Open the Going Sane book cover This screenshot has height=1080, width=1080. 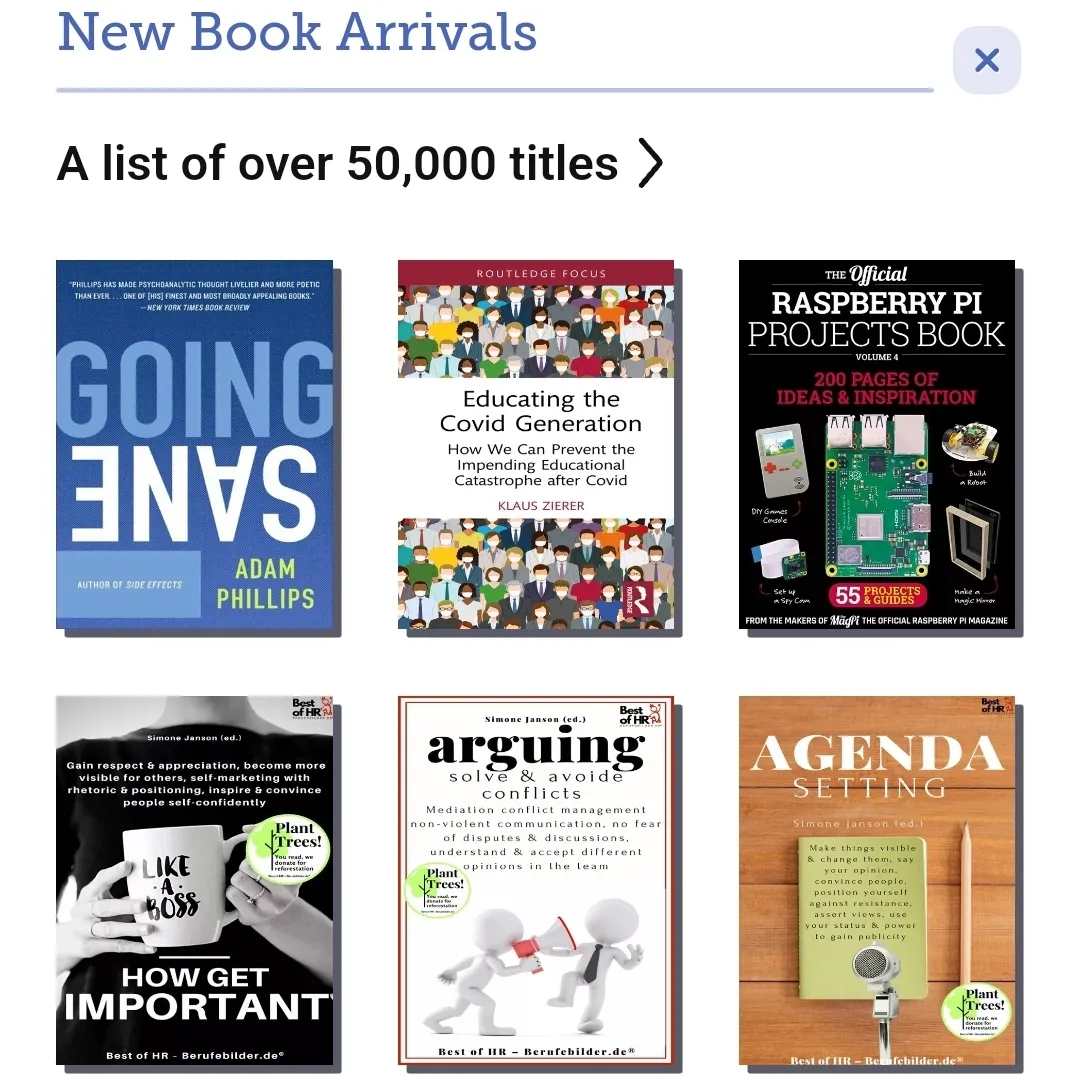point(194,444)
